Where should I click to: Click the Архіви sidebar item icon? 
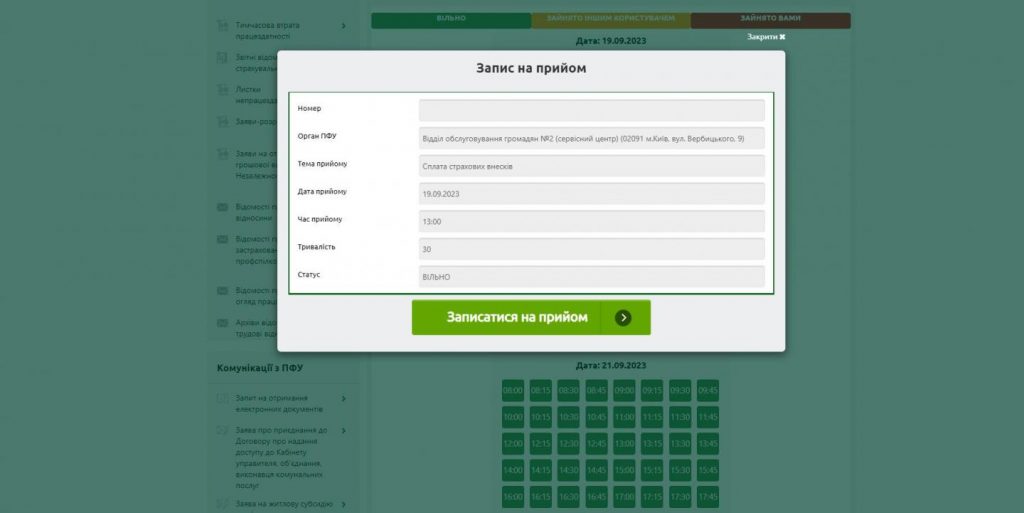tap(223, 323)
